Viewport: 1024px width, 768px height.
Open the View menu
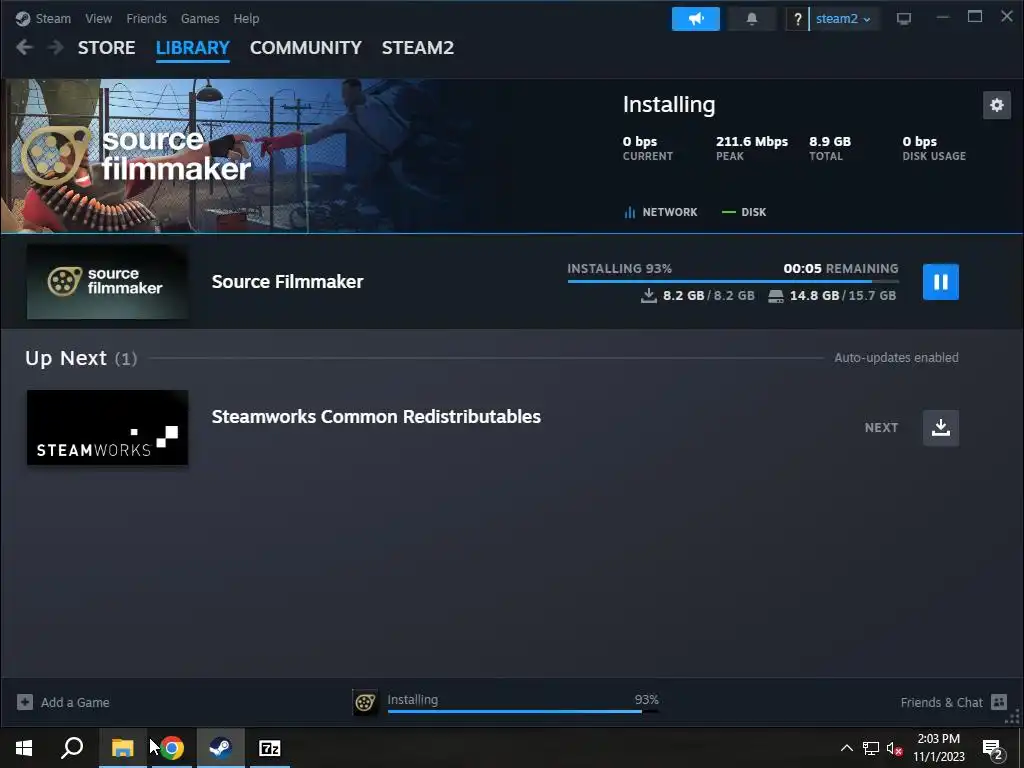(99, 18)
